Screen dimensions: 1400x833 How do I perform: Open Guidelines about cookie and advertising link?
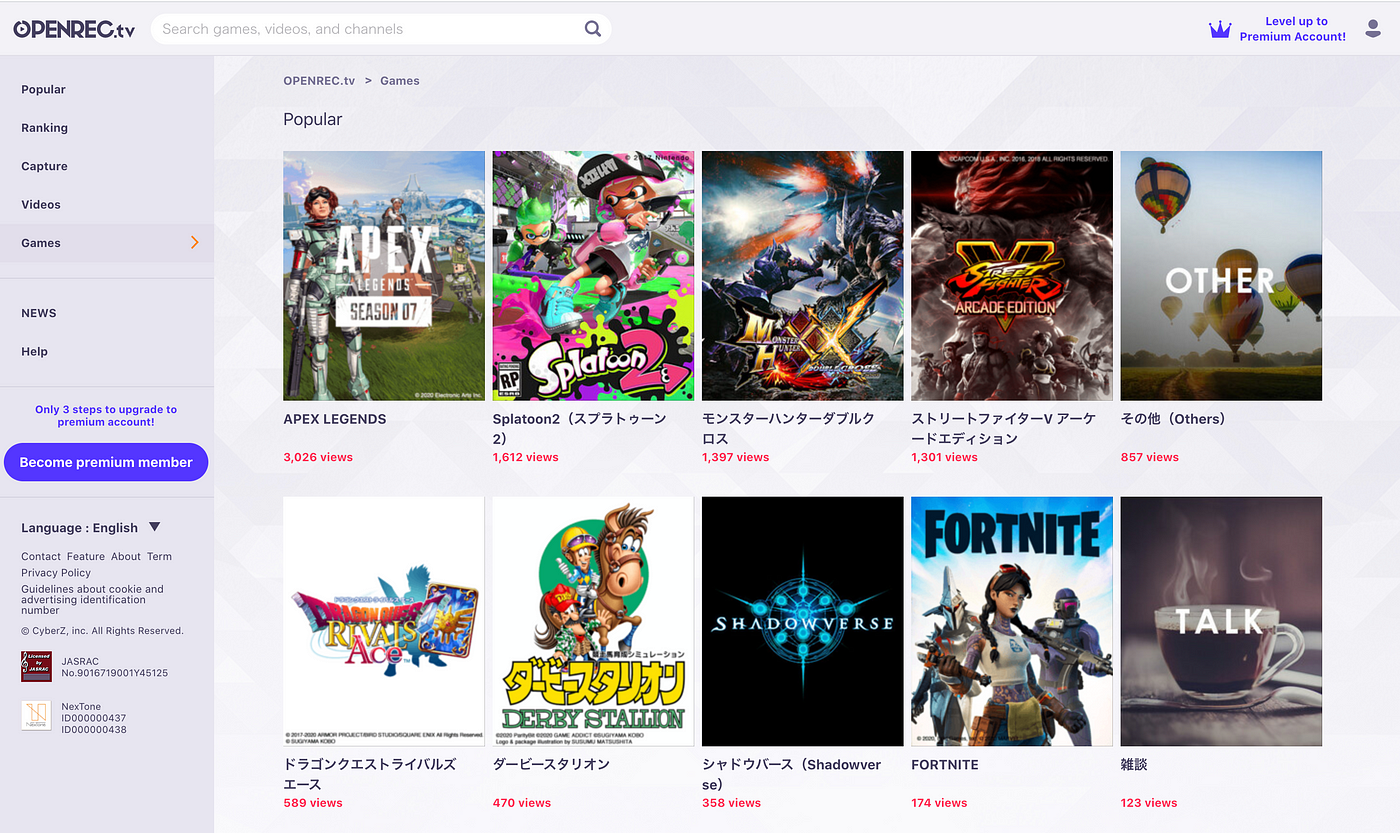click(x=92, y=599)
